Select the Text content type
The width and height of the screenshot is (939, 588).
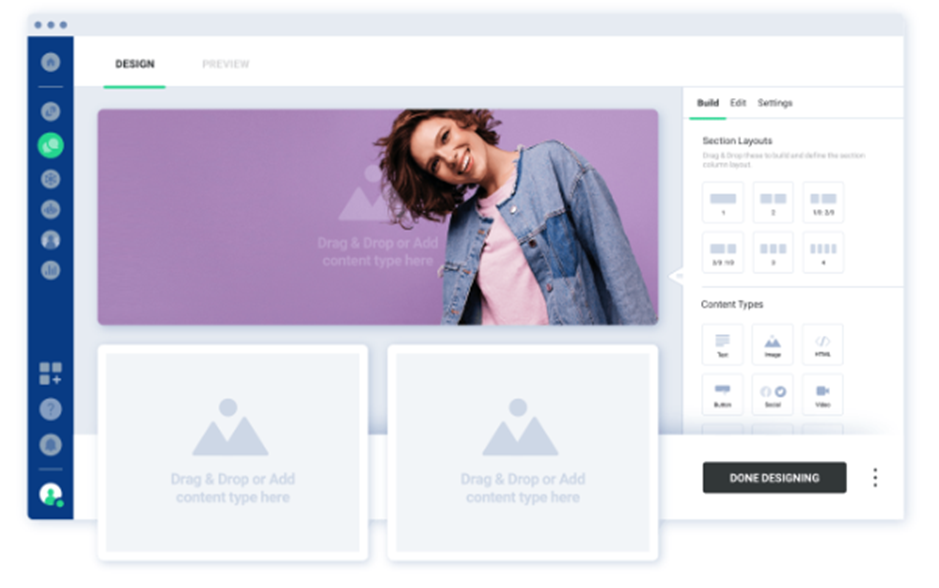click(722, 343)
